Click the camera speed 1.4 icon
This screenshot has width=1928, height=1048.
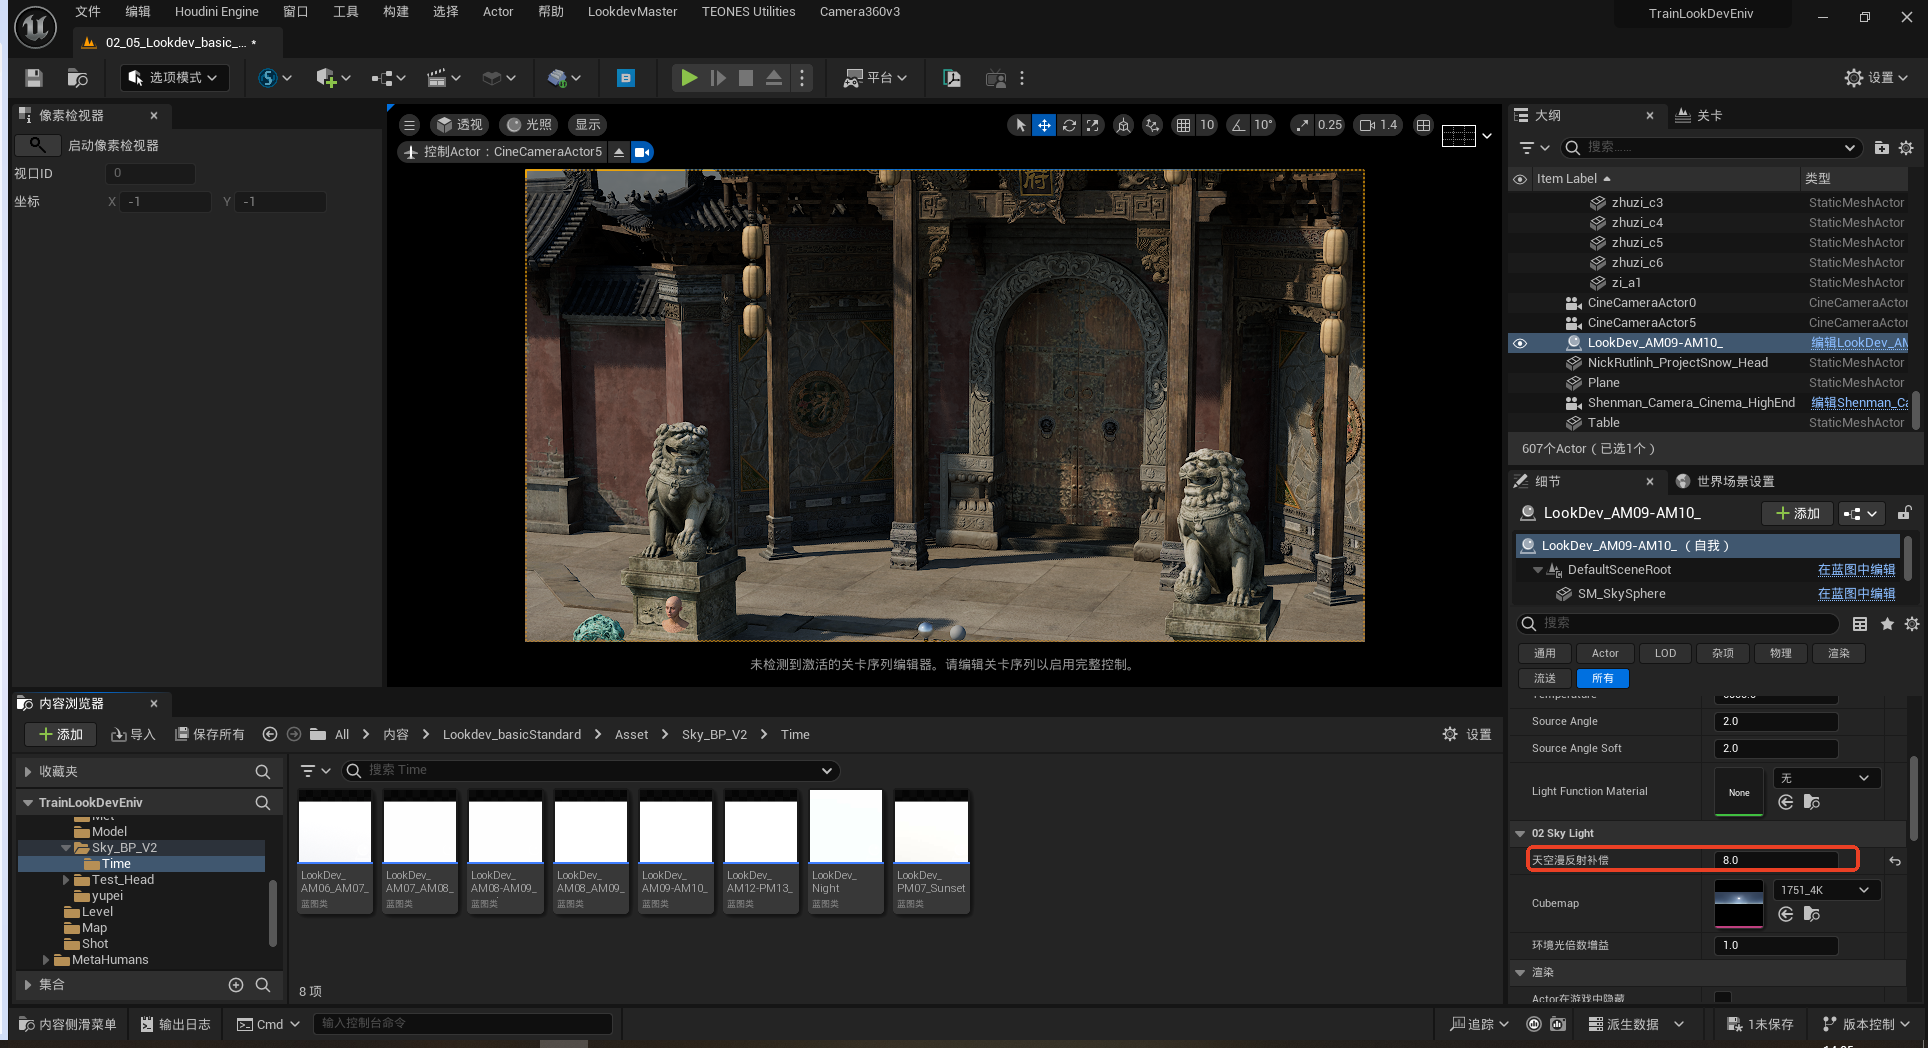click(x=1378, y=125)
